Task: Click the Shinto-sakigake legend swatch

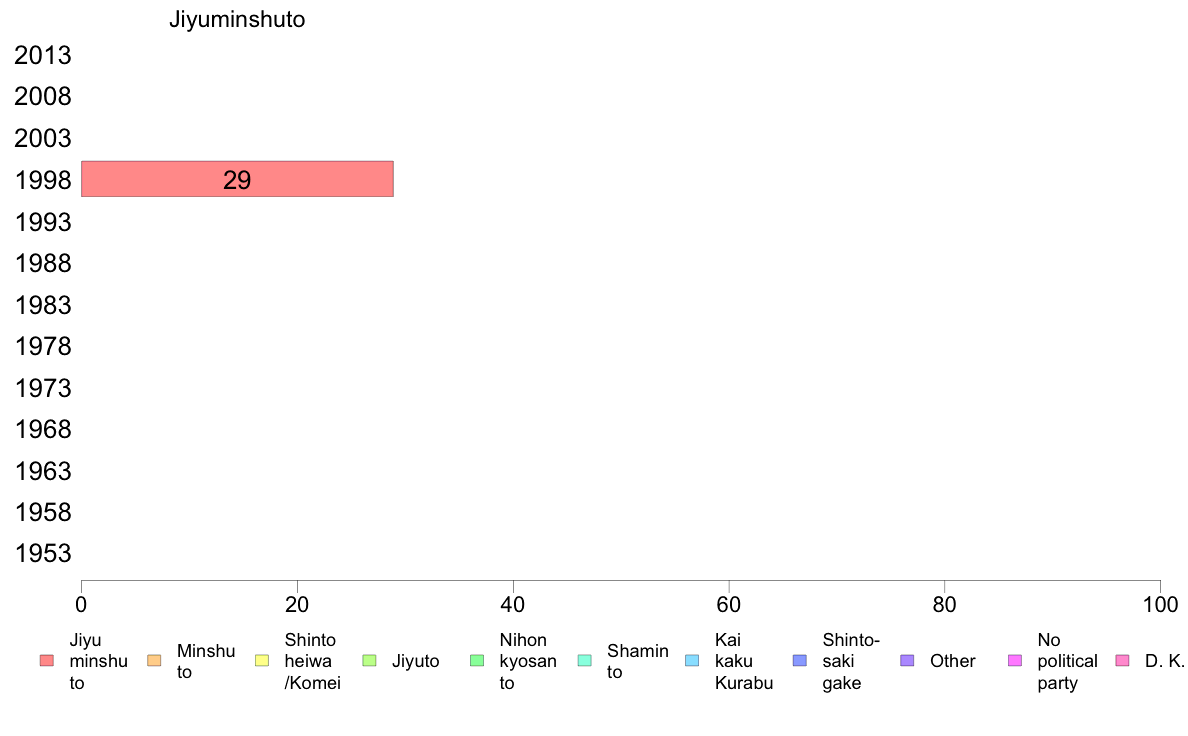Action: pos(800,661)
